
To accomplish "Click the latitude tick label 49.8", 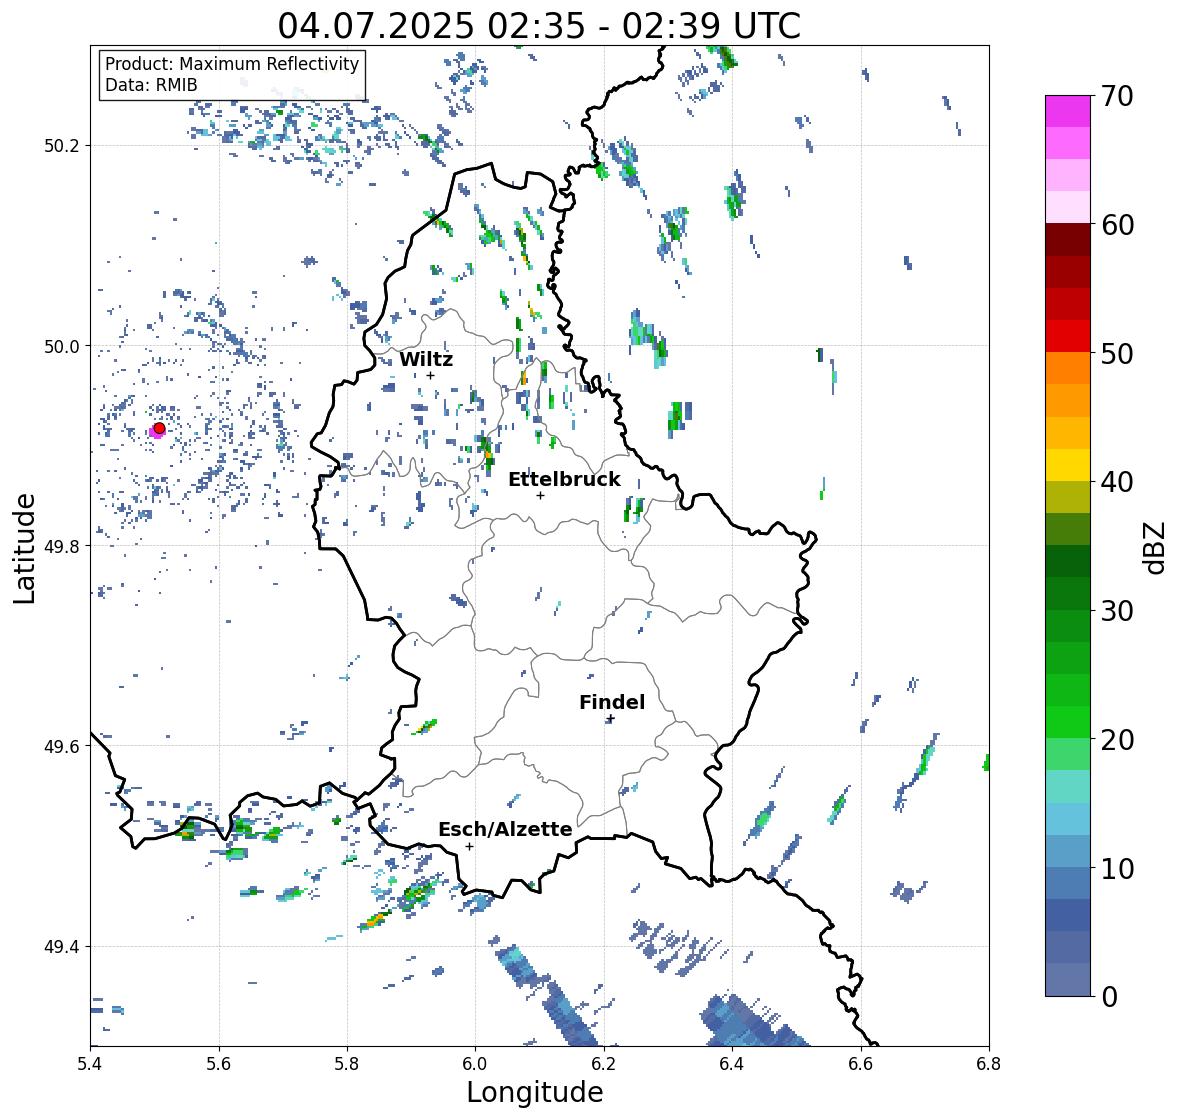I will 62,546.
